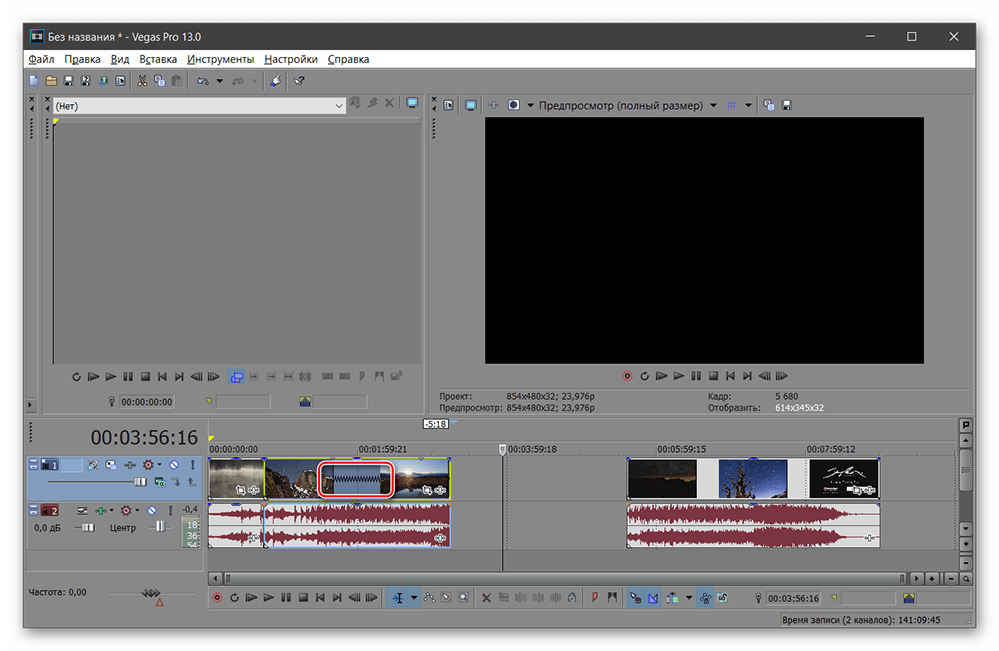The width and height of the screenshot is (999, 651).
Task: Expand audio track 2 automation settings arrow
Action: click(x=138, y=510)
